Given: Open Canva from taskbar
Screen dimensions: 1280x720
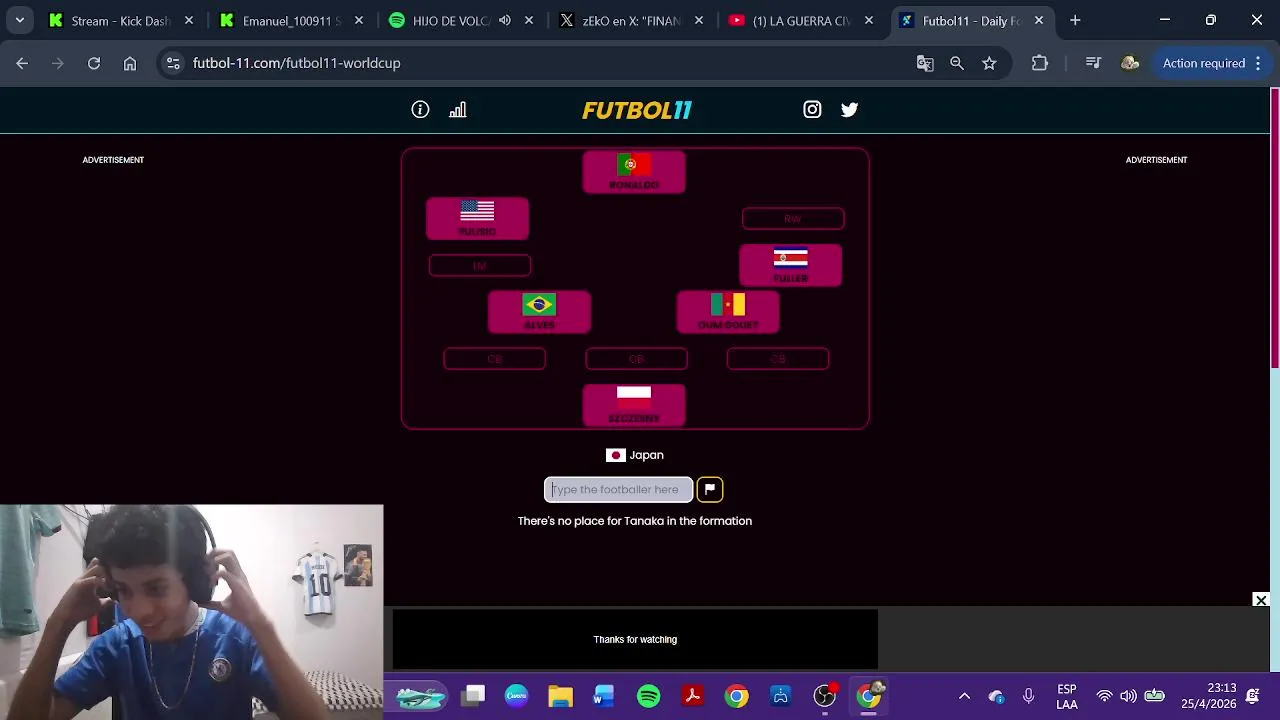Looking at the screenshot, I should click(516, 696).
